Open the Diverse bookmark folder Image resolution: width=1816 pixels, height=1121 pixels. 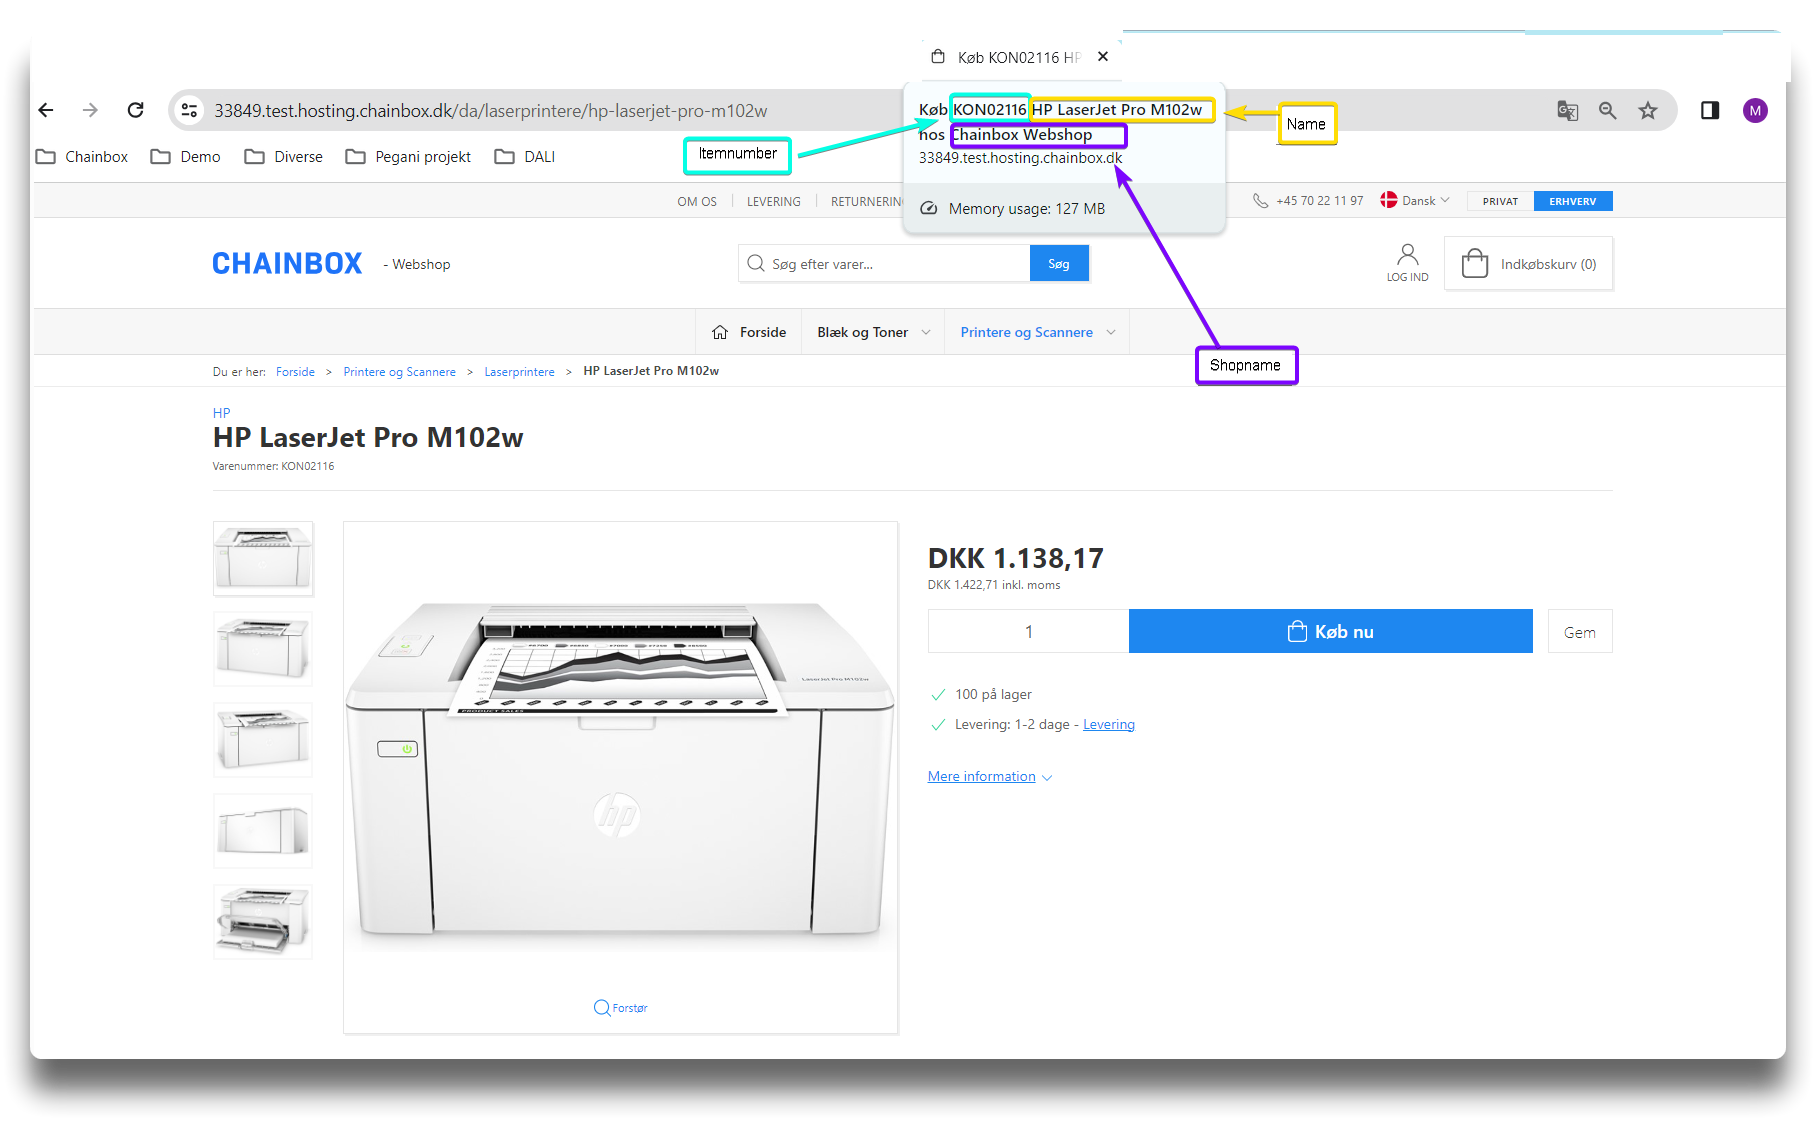pyautogui.click(x=284, y=157)
